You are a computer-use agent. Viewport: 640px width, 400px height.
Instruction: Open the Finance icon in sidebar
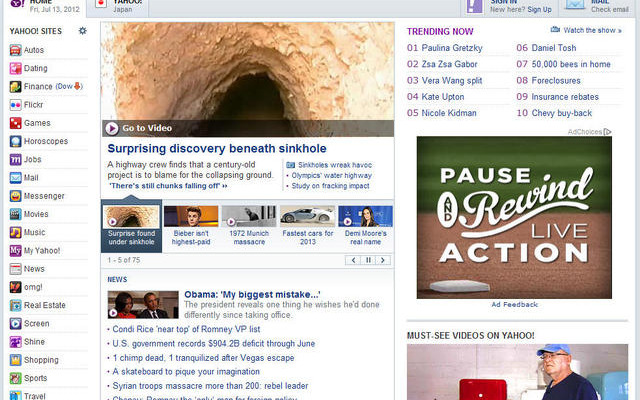[x=16, y=87]
